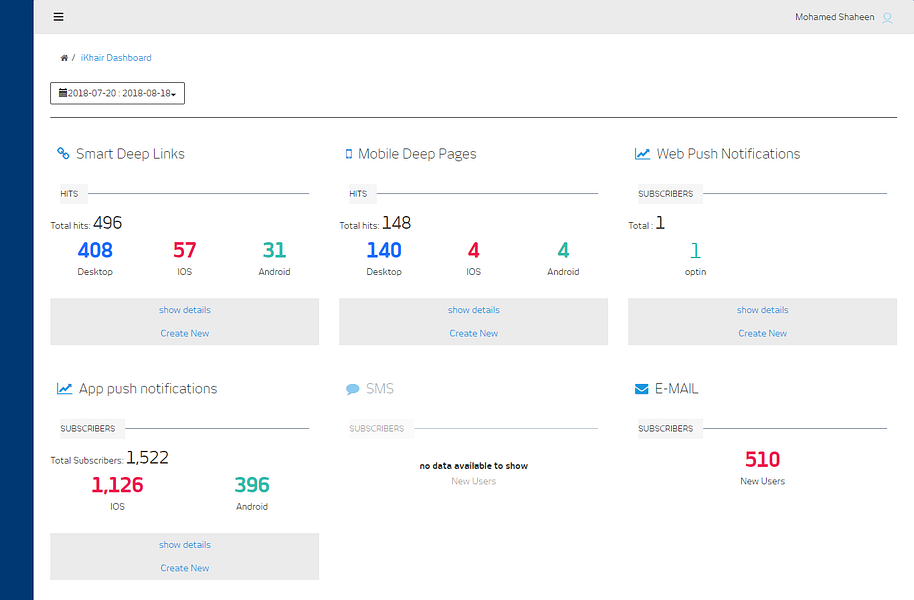Click the E-MAIL envelope icon
Image resolution: width=914 pixels, height=600 pixels.
click(641, 389)
